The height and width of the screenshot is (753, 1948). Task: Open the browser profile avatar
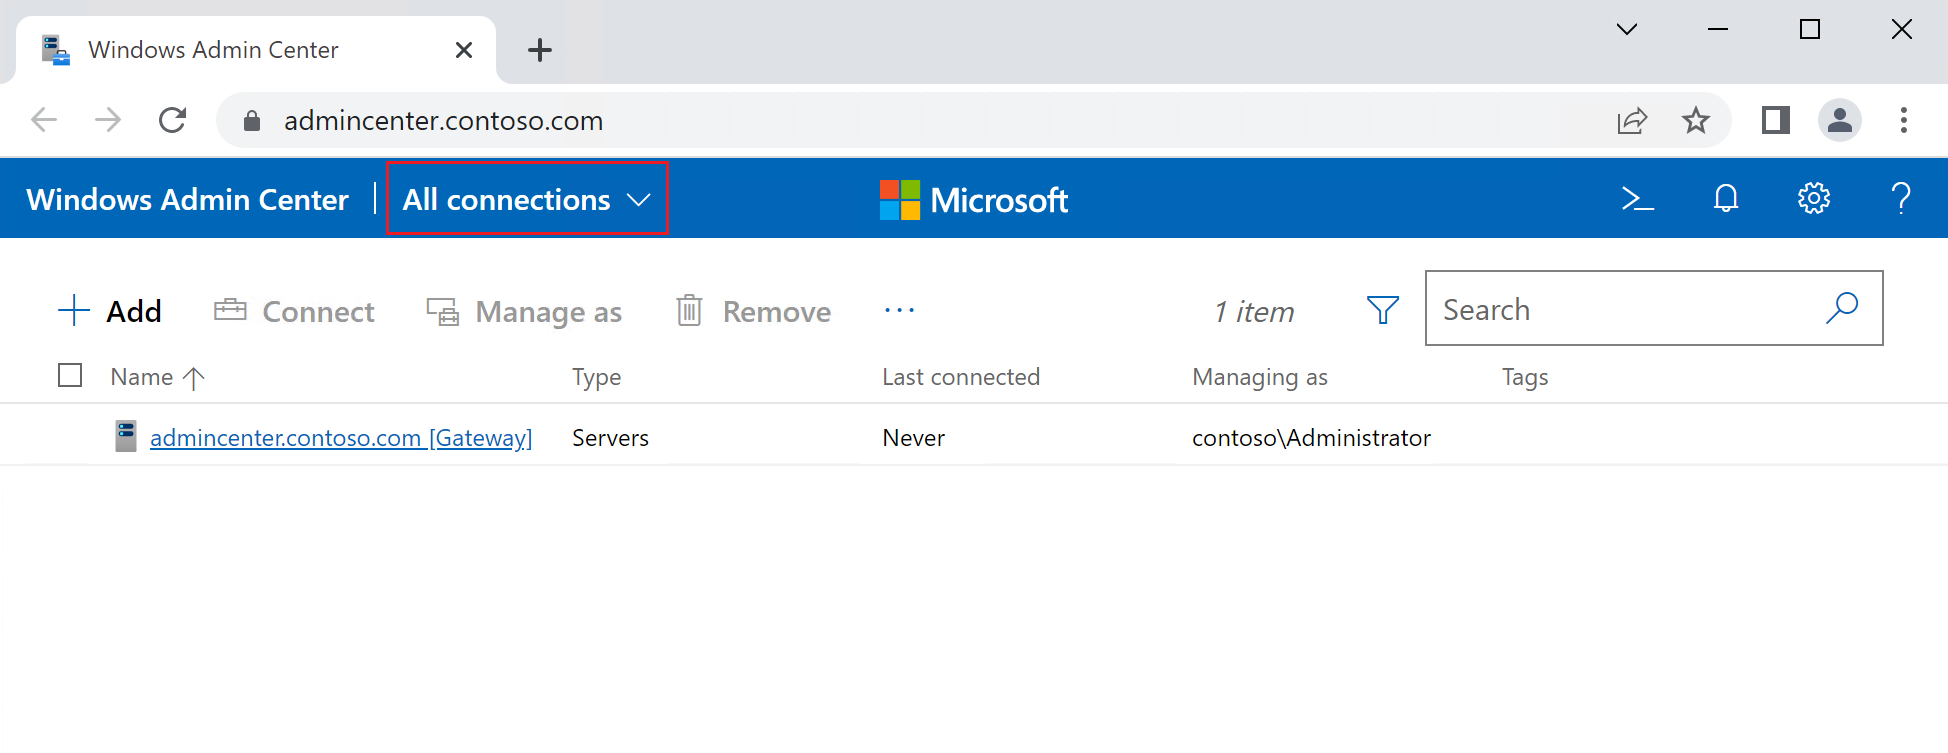1840,120
